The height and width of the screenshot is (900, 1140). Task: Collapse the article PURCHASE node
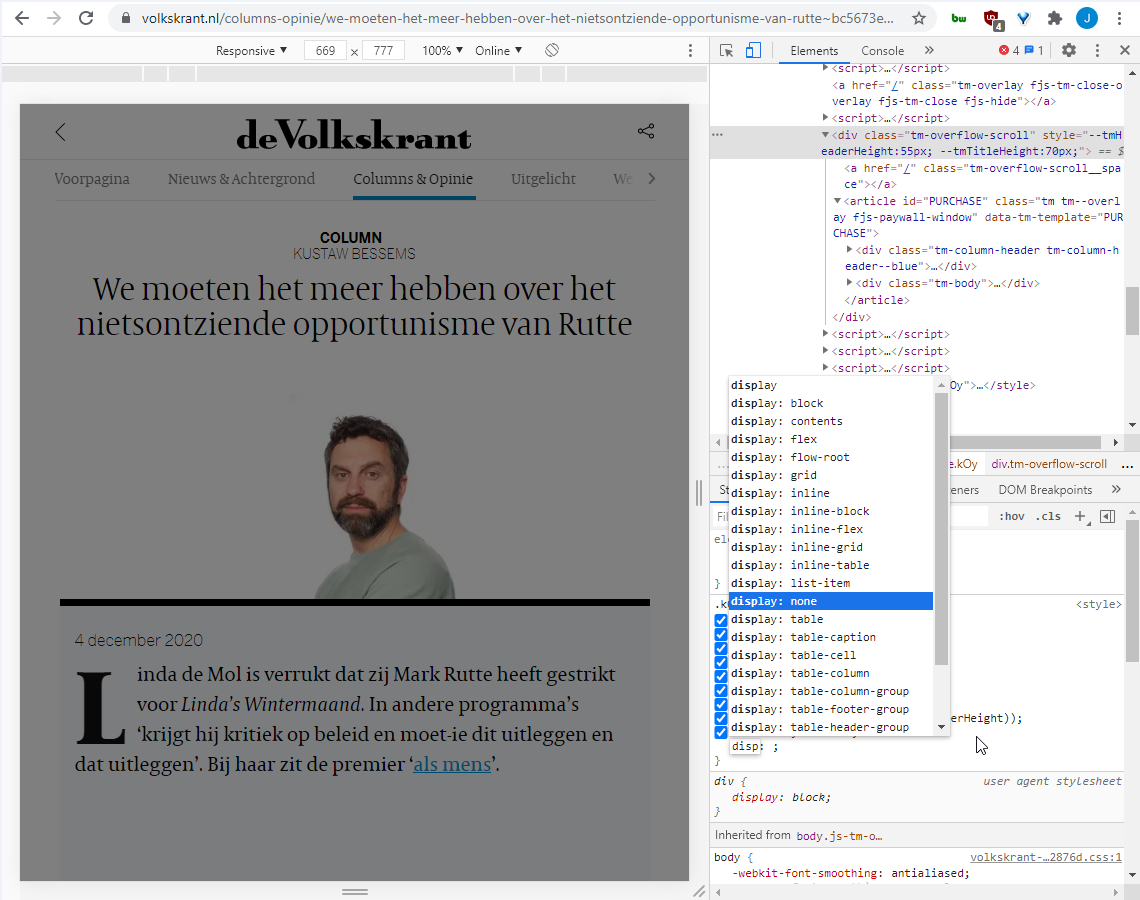[x=837, y=201]
